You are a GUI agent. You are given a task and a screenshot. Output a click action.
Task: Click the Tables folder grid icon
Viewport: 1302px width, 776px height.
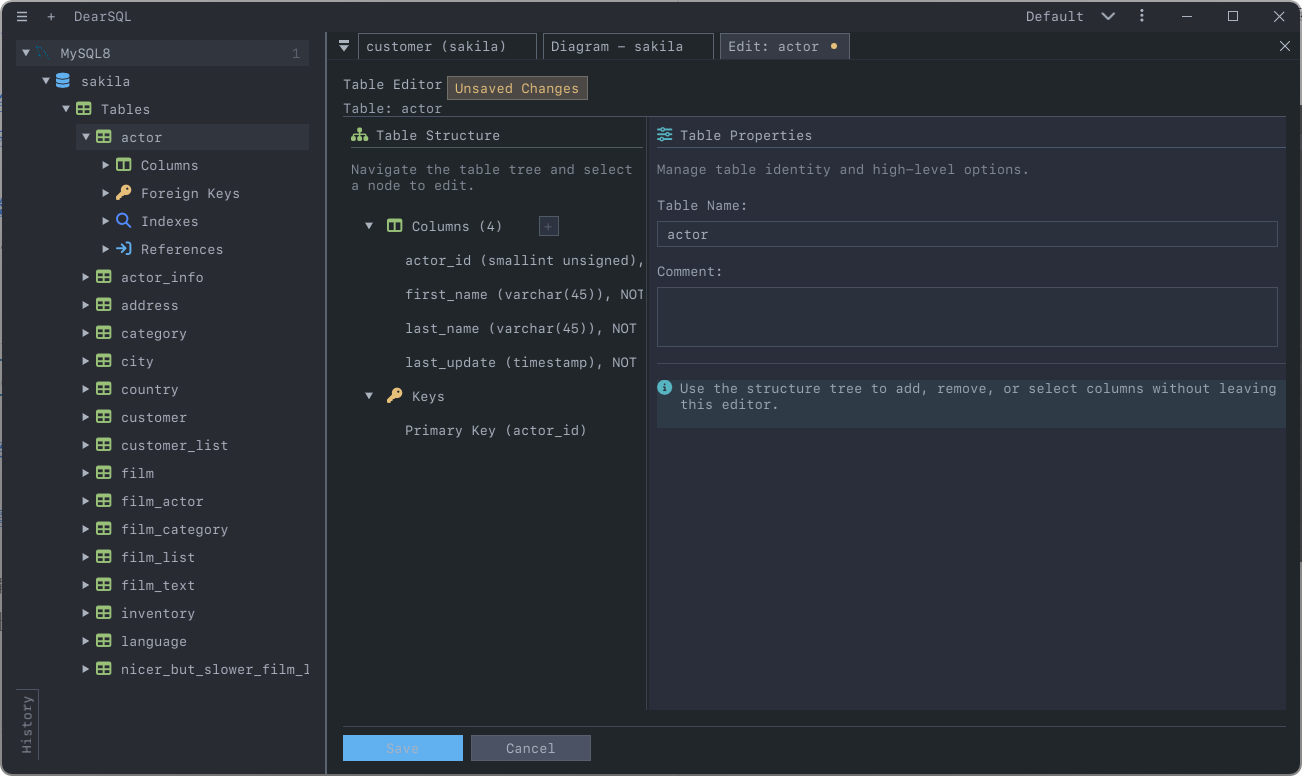(84, 109)
